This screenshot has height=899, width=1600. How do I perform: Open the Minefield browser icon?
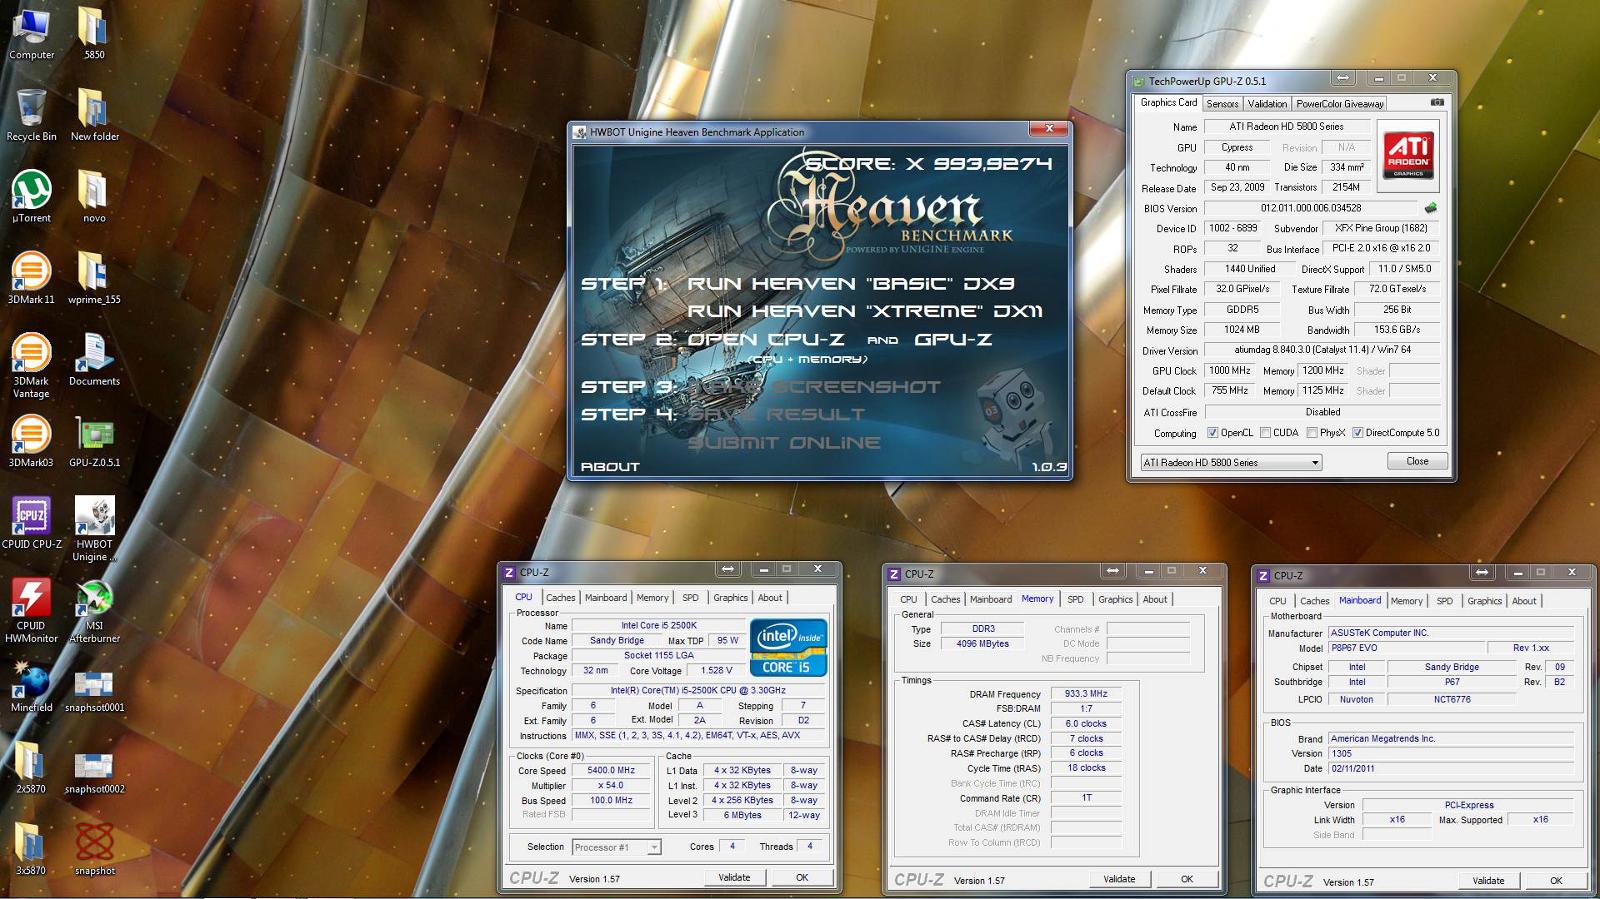pos(31,686)
